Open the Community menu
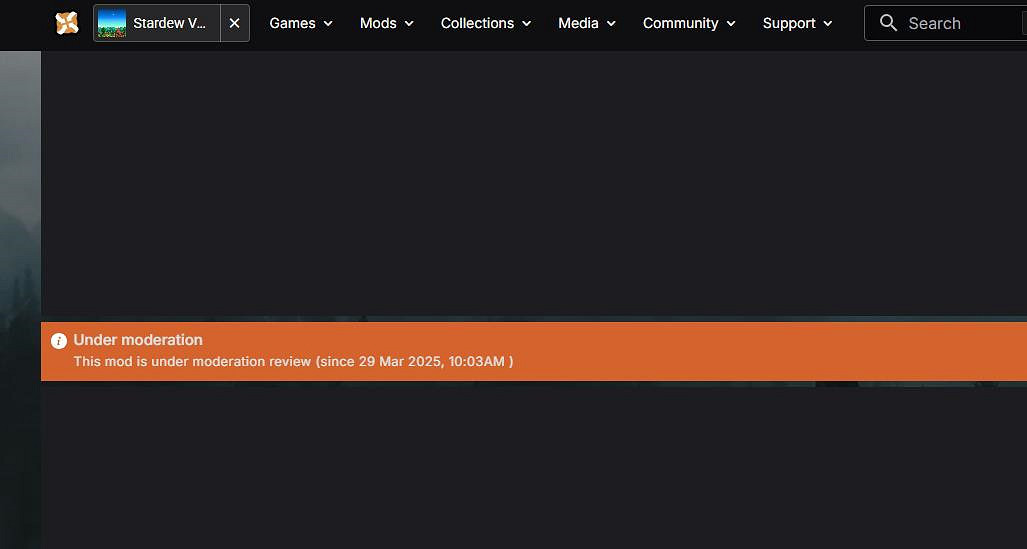The width and height of the screenshot is (1027, 549). click(680, 23)
